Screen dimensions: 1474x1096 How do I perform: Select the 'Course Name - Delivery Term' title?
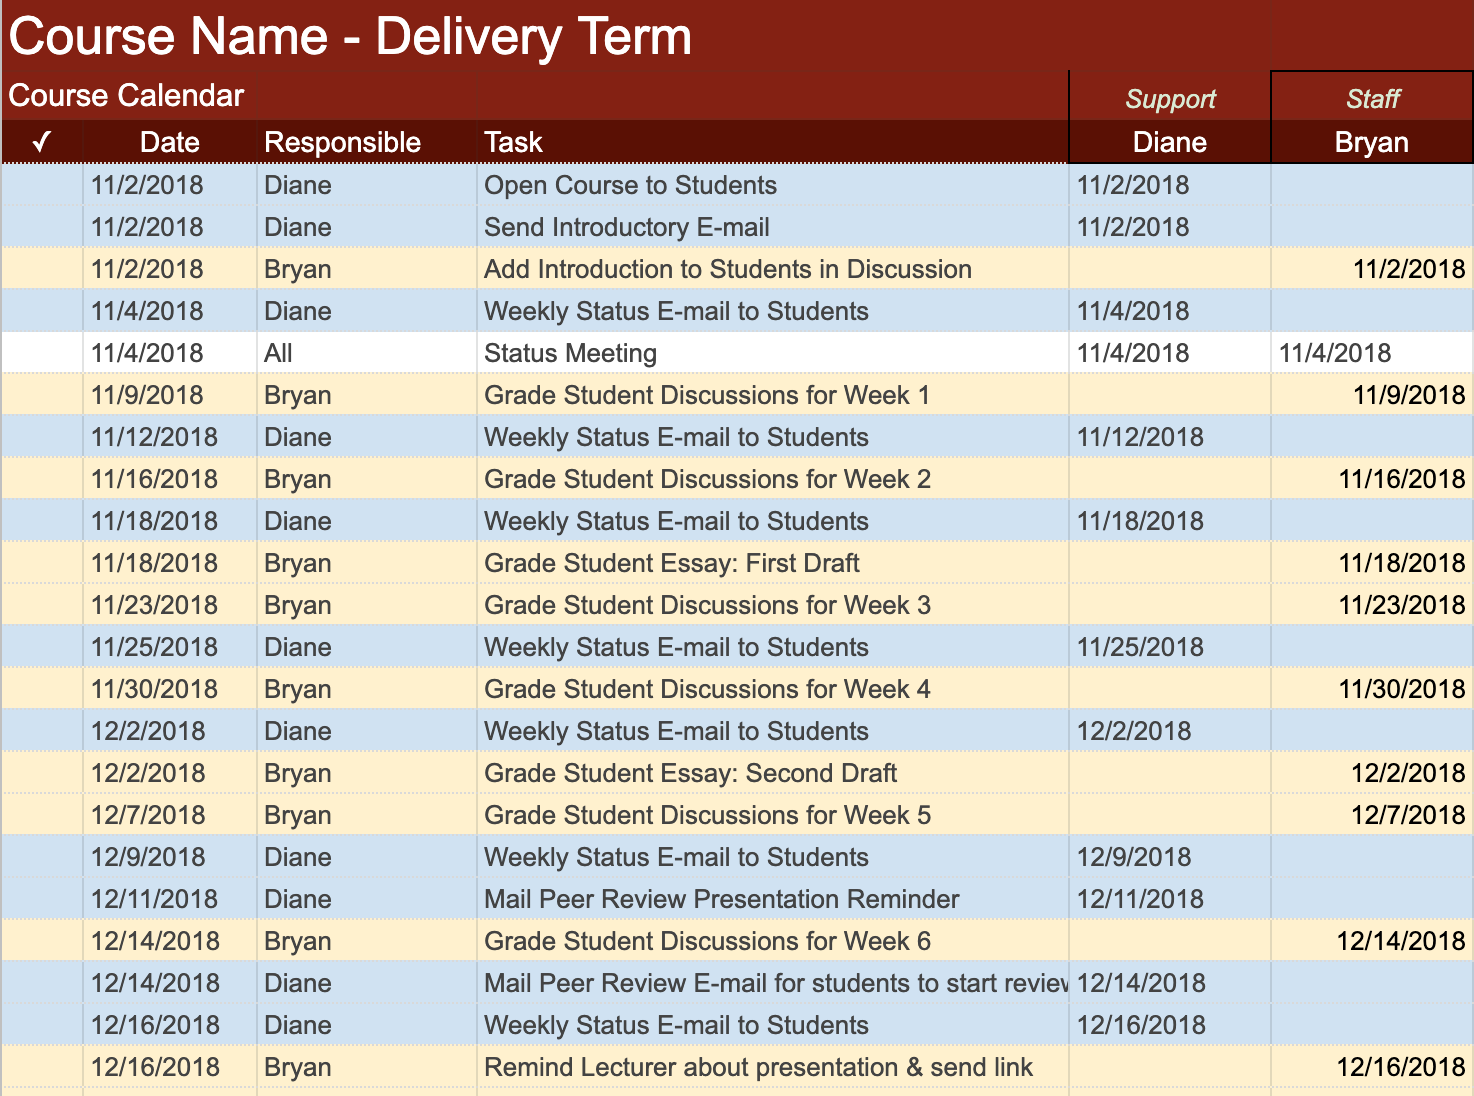pyautogui.click(x=350, y=37)
